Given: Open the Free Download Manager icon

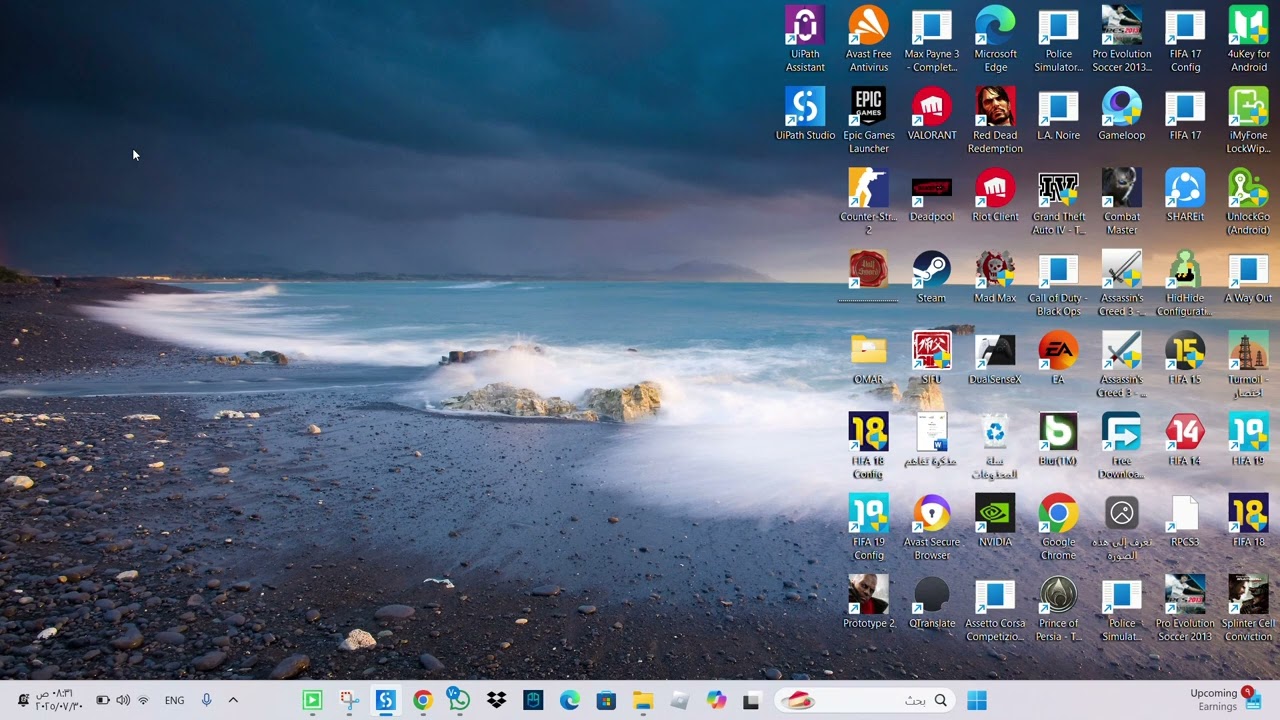Looking at the screenshot, I should click(1121, 447).
